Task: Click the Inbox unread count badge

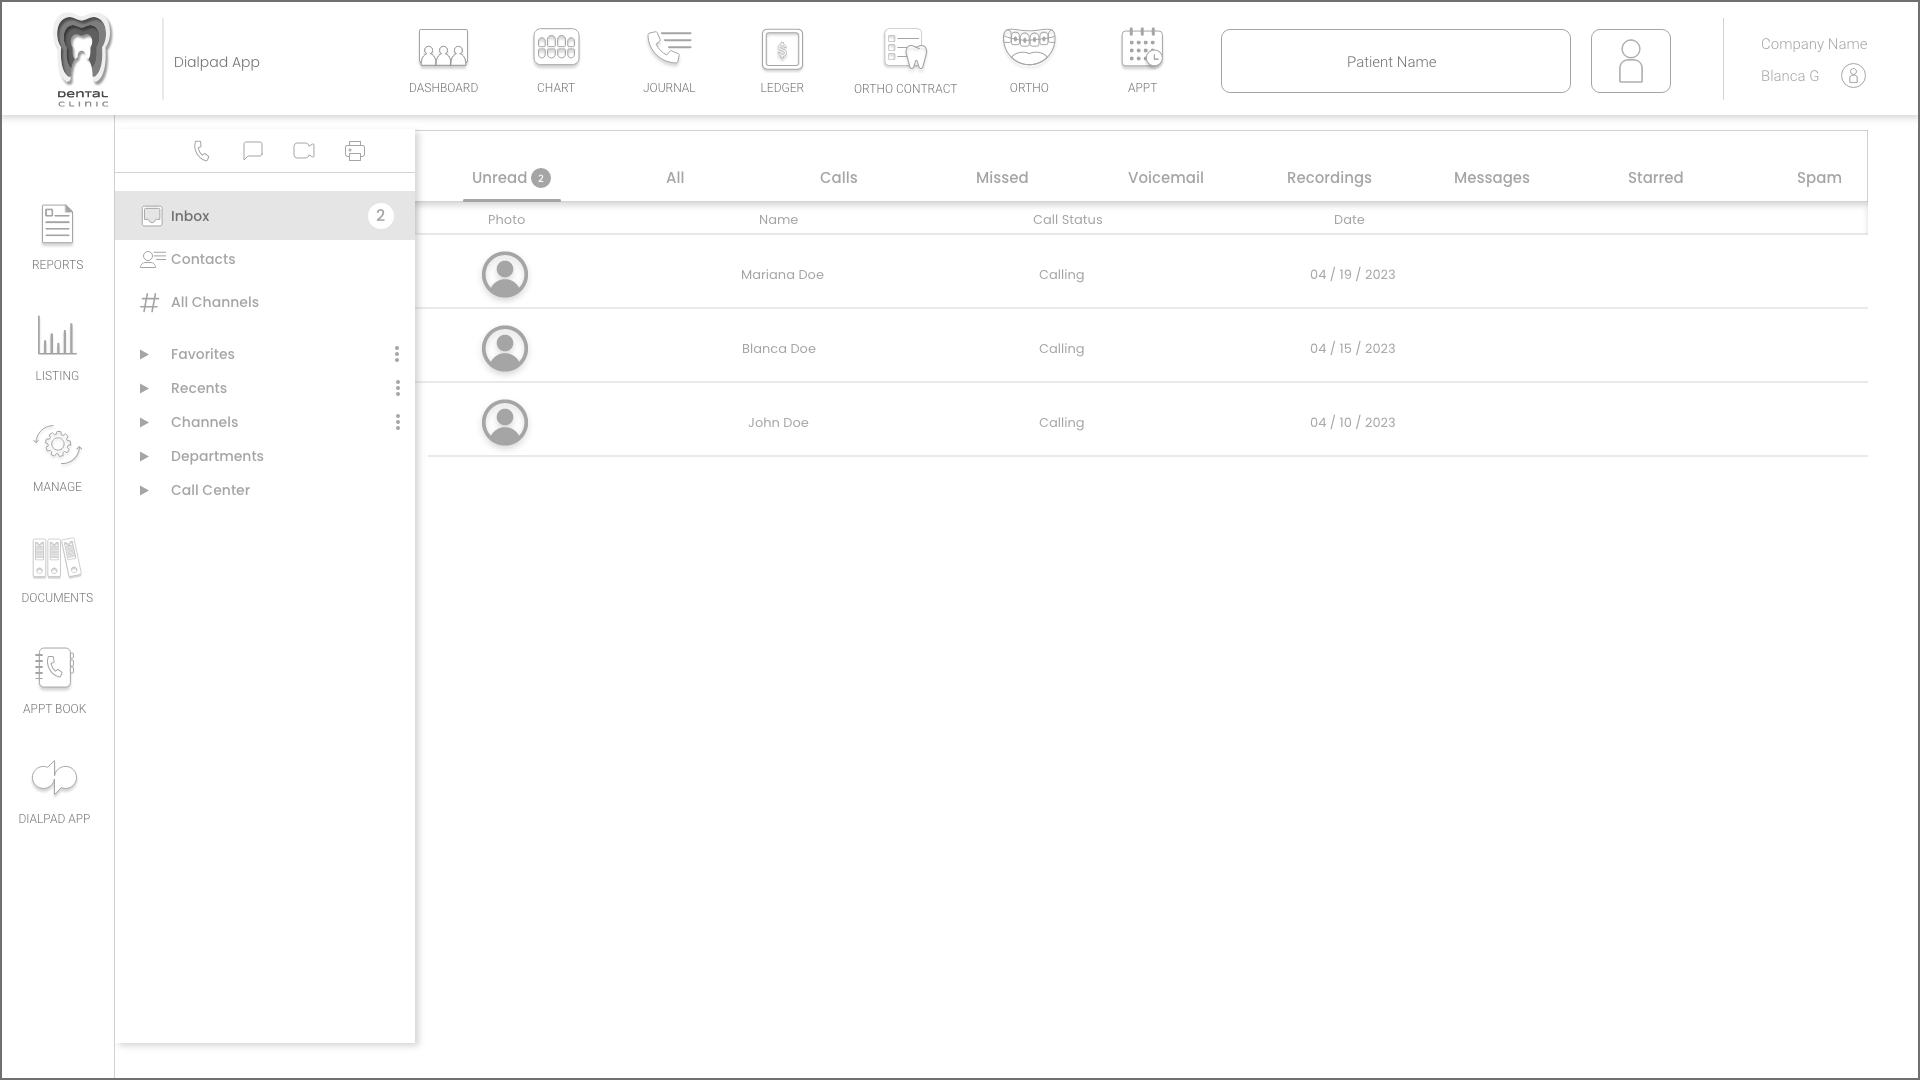Action: 380,216
